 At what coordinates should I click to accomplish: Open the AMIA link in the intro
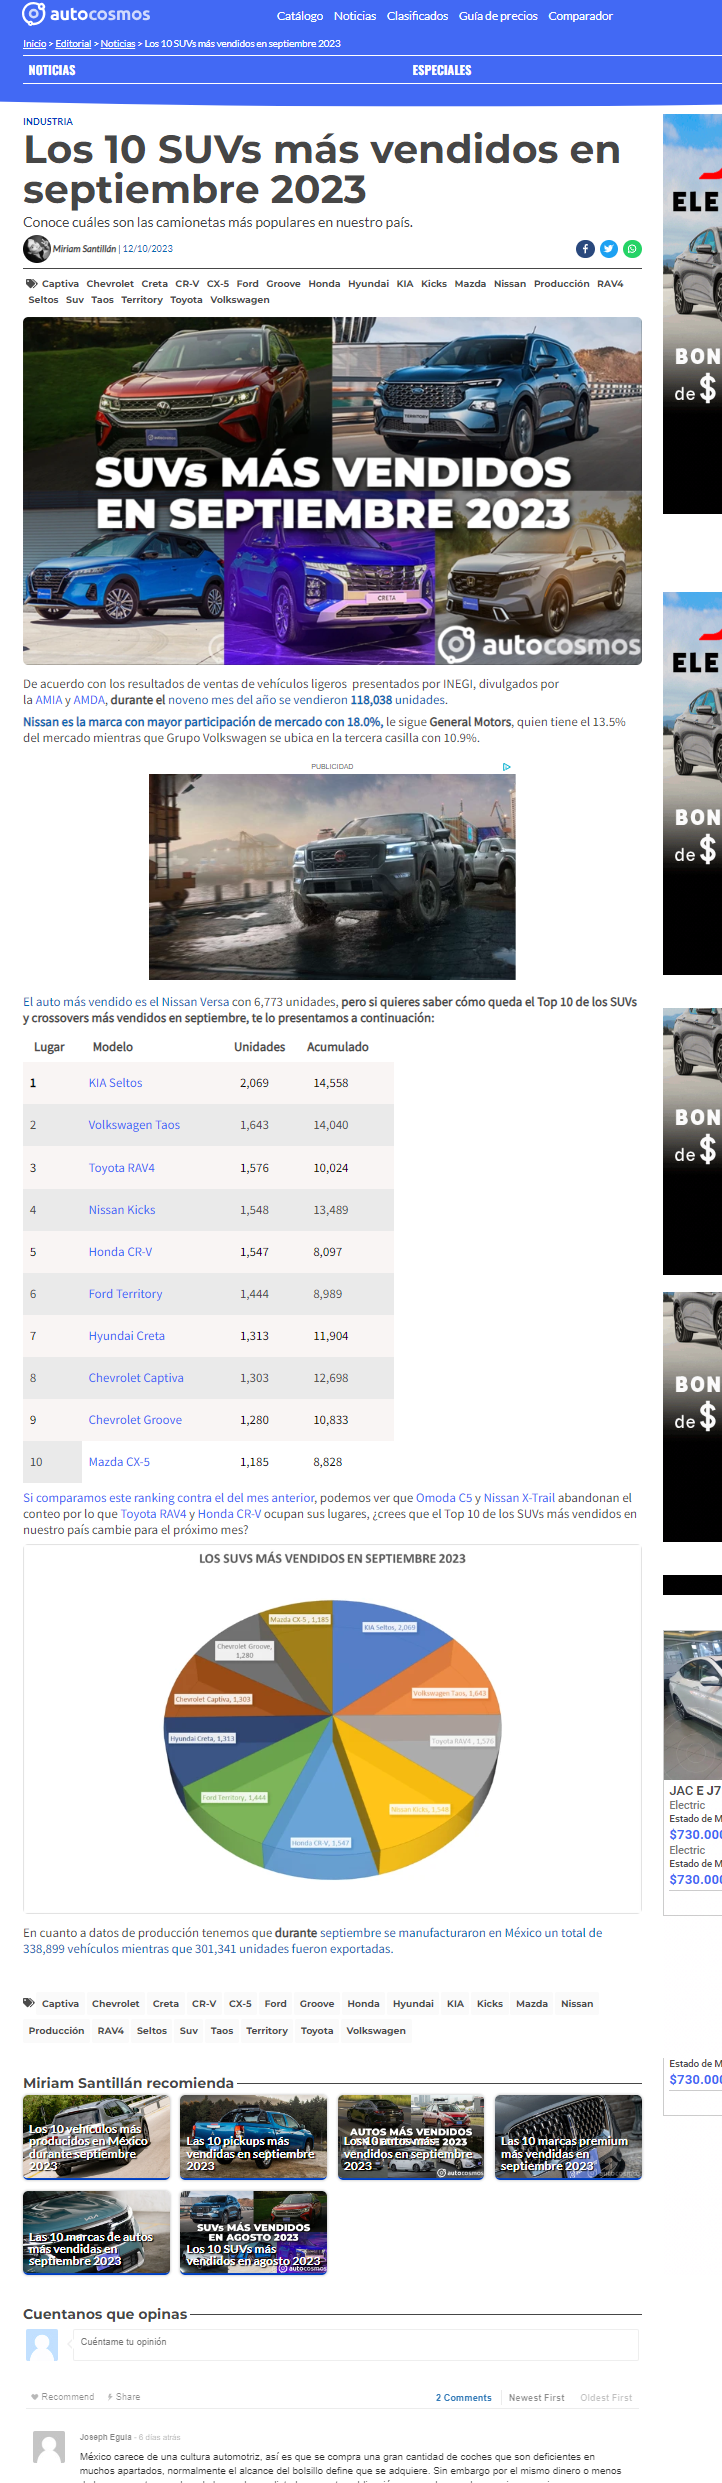[x=49, y=700]
